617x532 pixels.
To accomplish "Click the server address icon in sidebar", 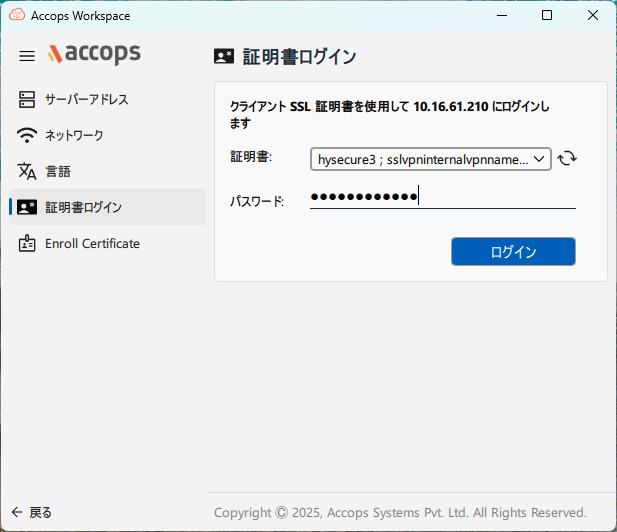I will [27, 100].
